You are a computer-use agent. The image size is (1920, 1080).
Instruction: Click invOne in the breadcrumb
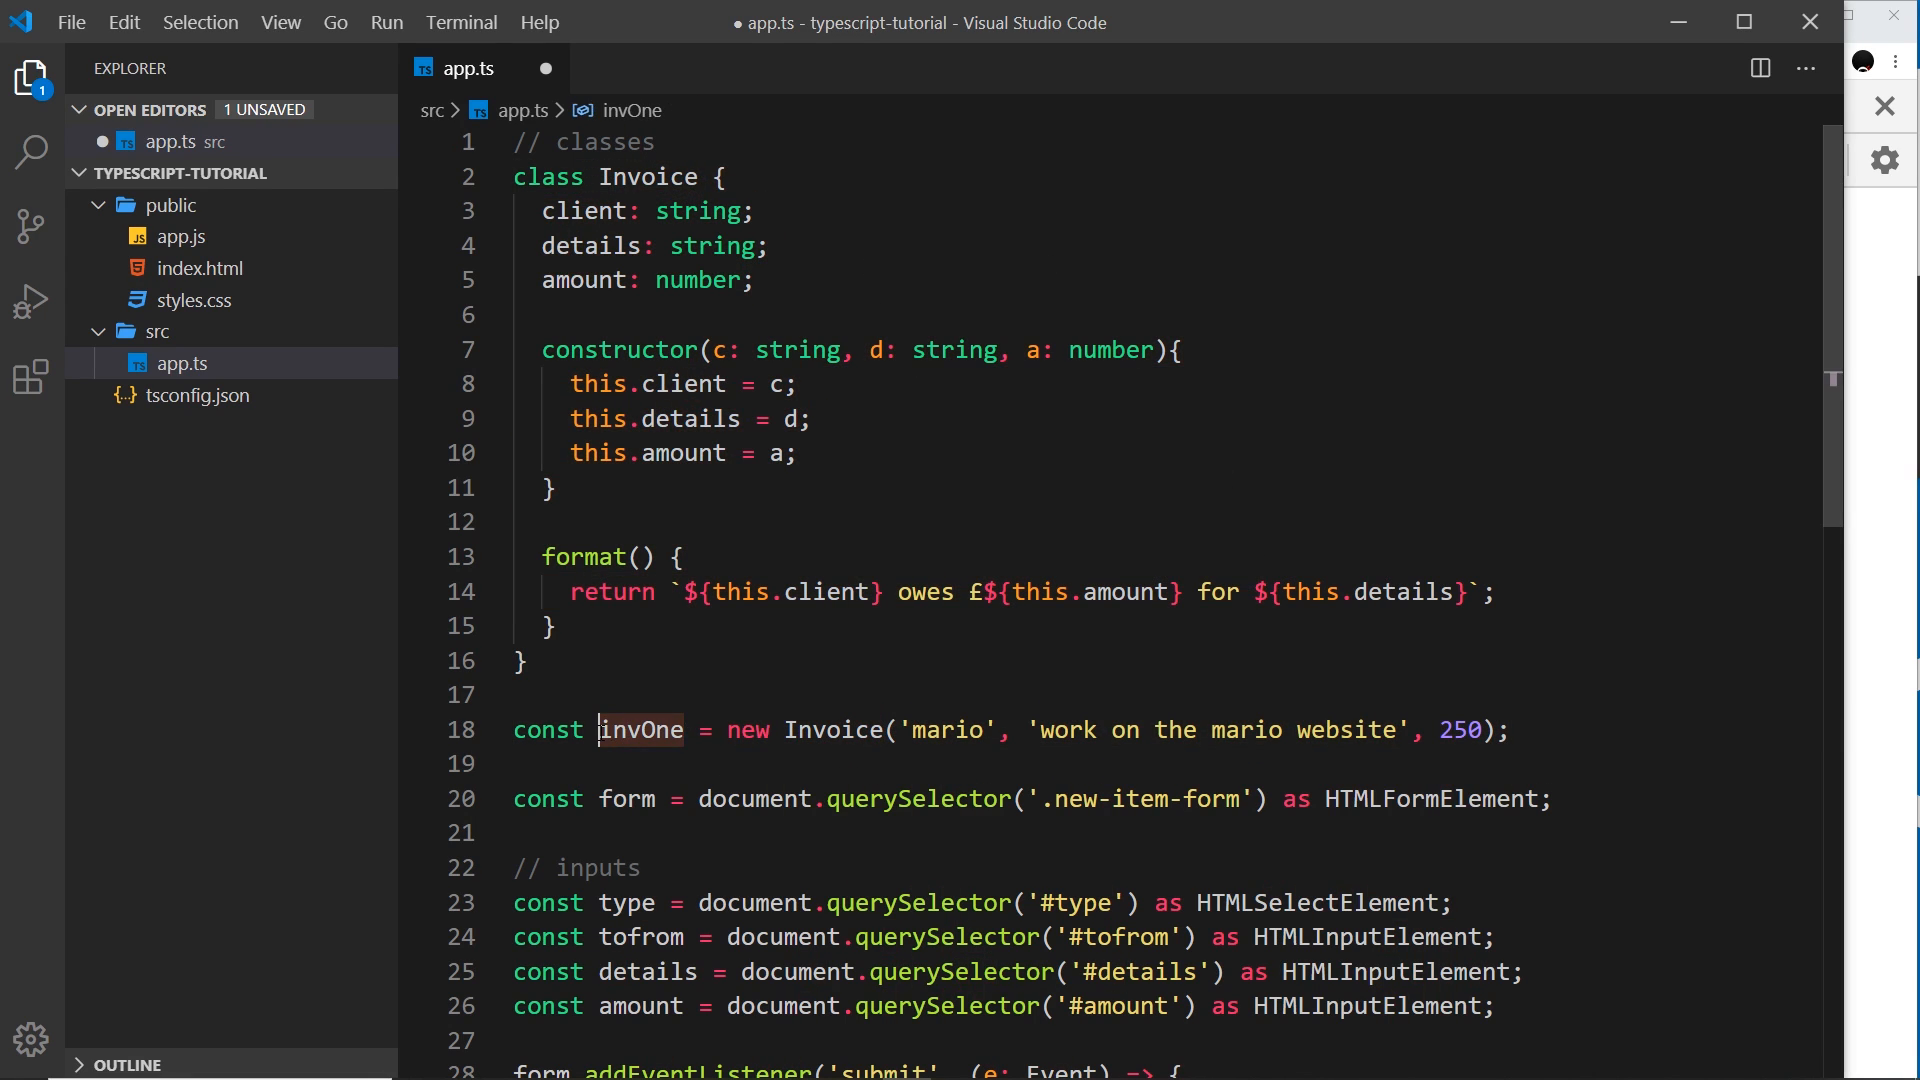[x=632, y=110]
